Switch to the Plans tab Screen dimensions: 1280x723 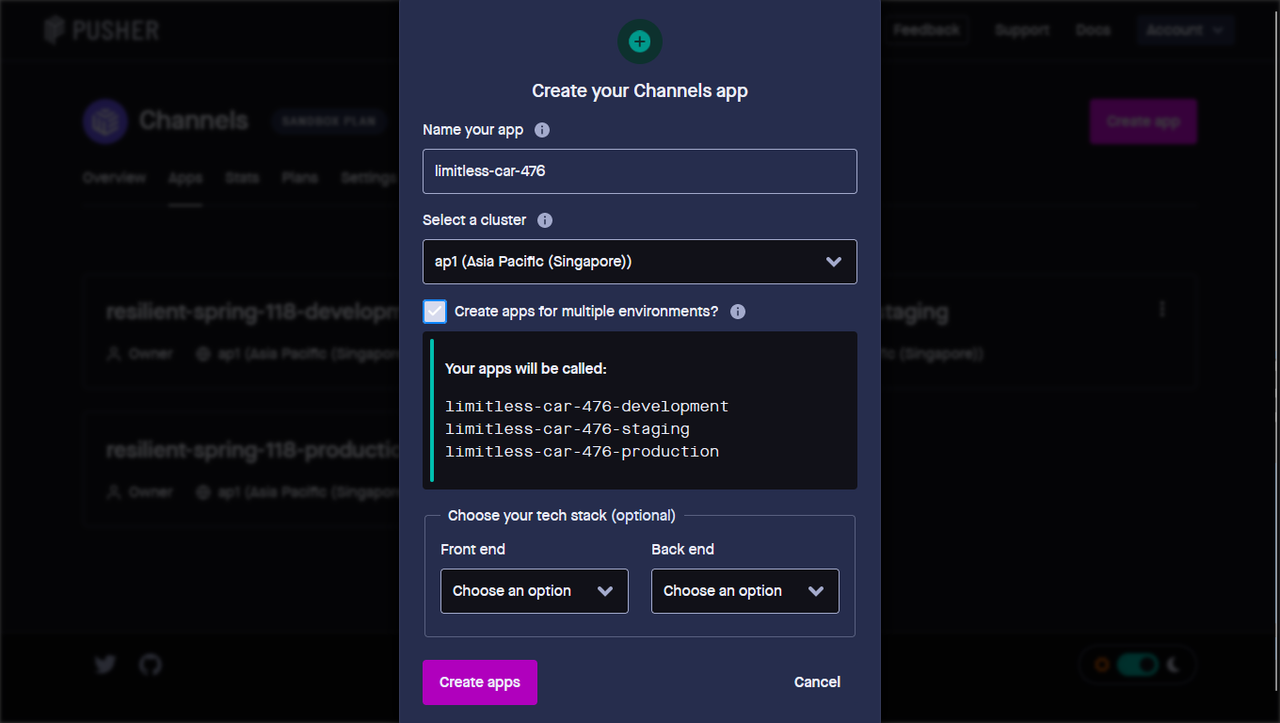[300, 178]
